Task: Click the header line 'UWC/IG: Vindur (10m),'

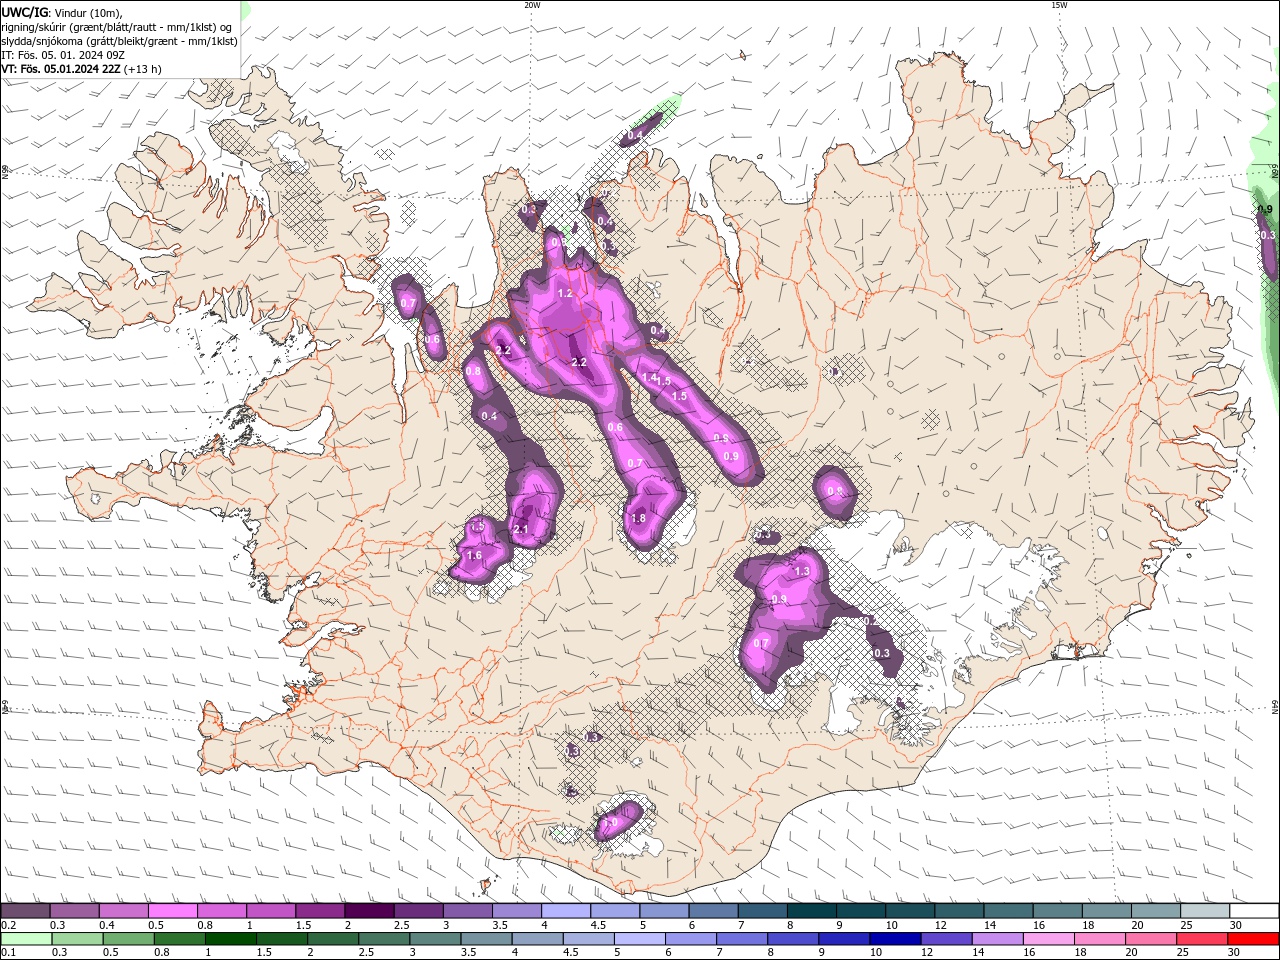Action: pyautogui.click(x=61, y=12)
